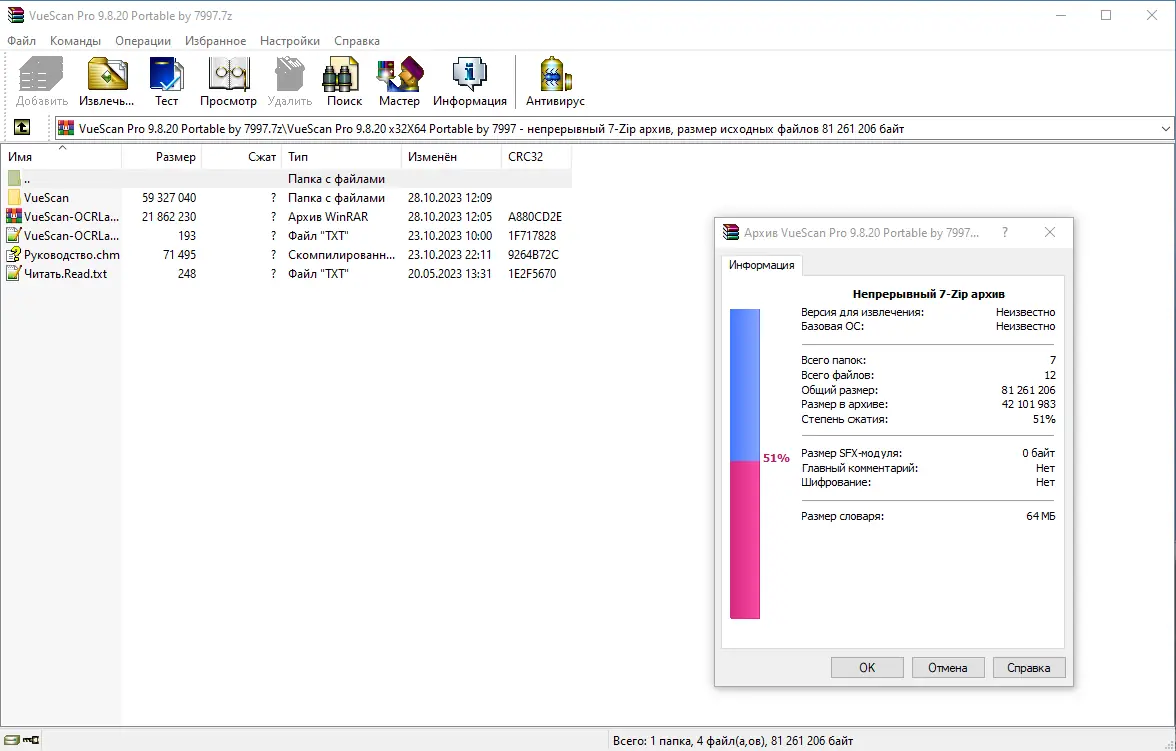1176x751 pixels.
Task: Select the VueScan-OCRLa... TXT file row
Action: [286, 236]
